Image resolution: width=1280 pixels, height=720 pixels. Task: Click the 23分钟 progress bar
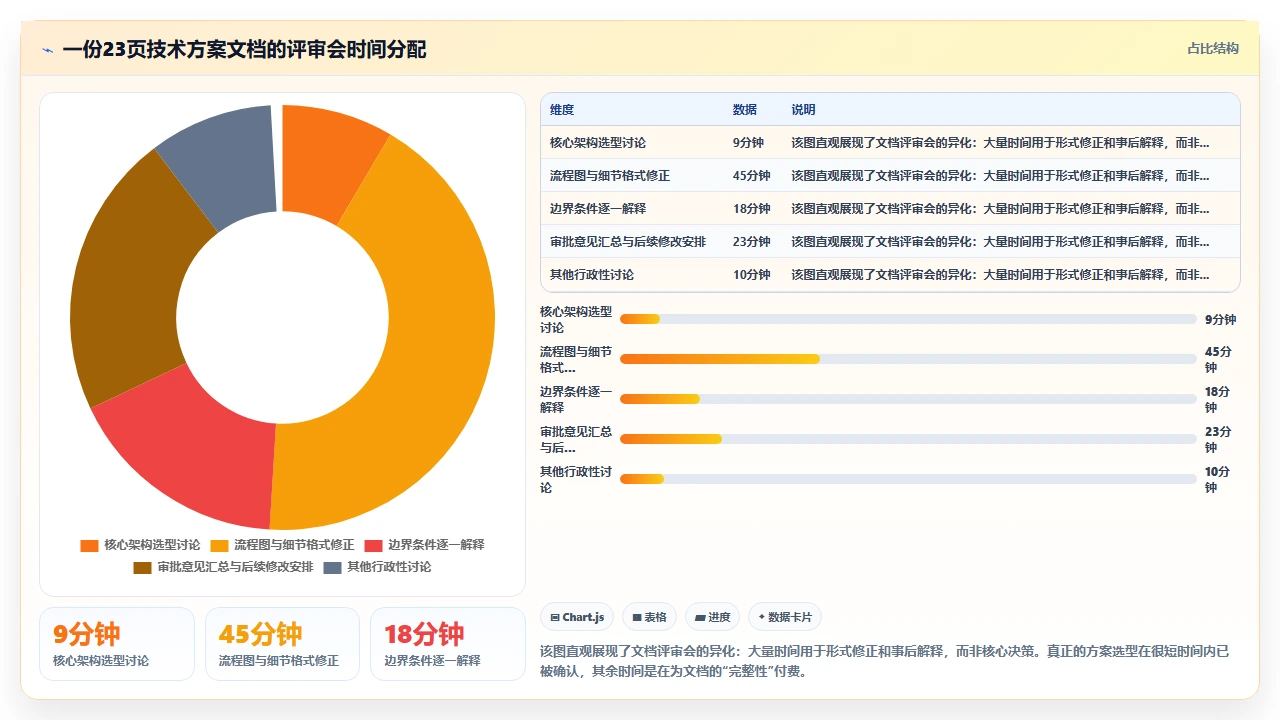coord(908,439)
